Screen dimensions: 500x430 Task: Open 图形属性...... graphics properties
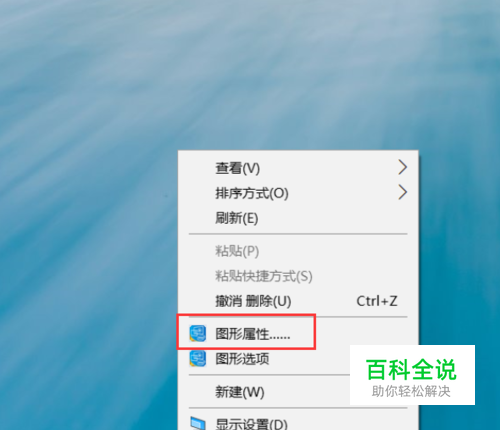(253, 334)
